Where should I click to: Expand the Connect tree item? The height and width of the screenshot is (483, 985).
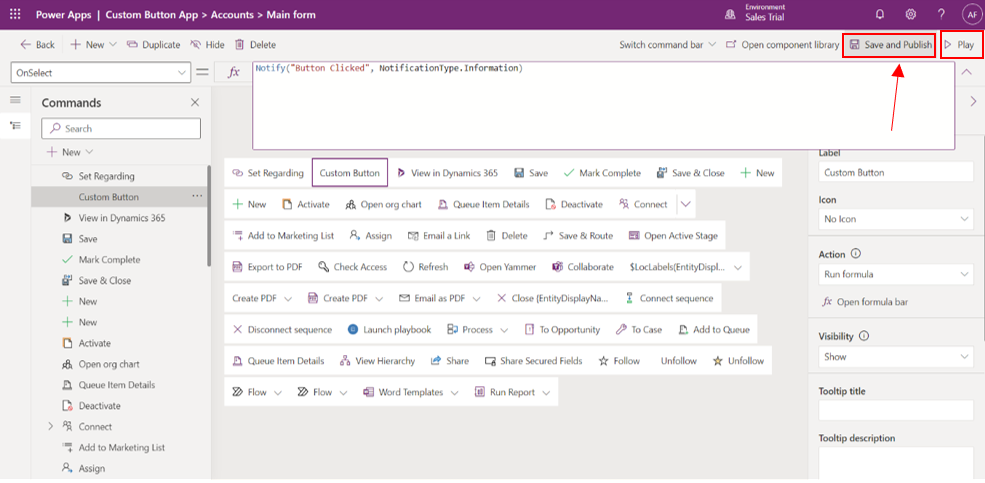tap(51, 426)
